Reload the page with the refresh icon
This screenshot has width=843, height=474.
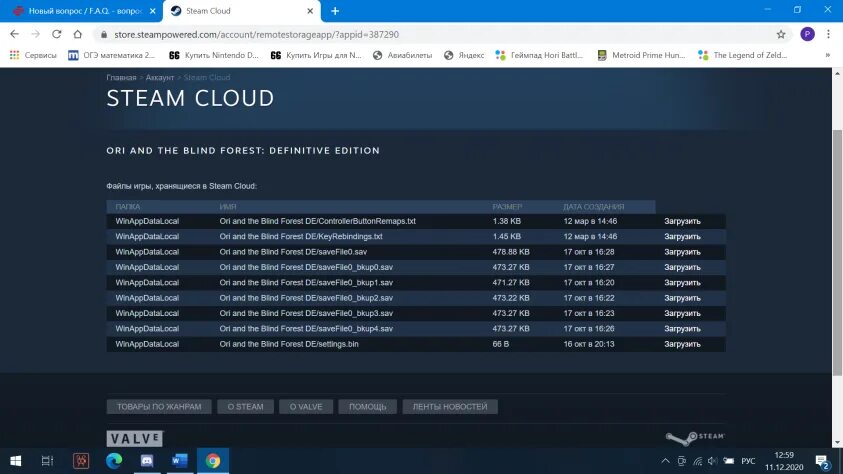[56, 34]
